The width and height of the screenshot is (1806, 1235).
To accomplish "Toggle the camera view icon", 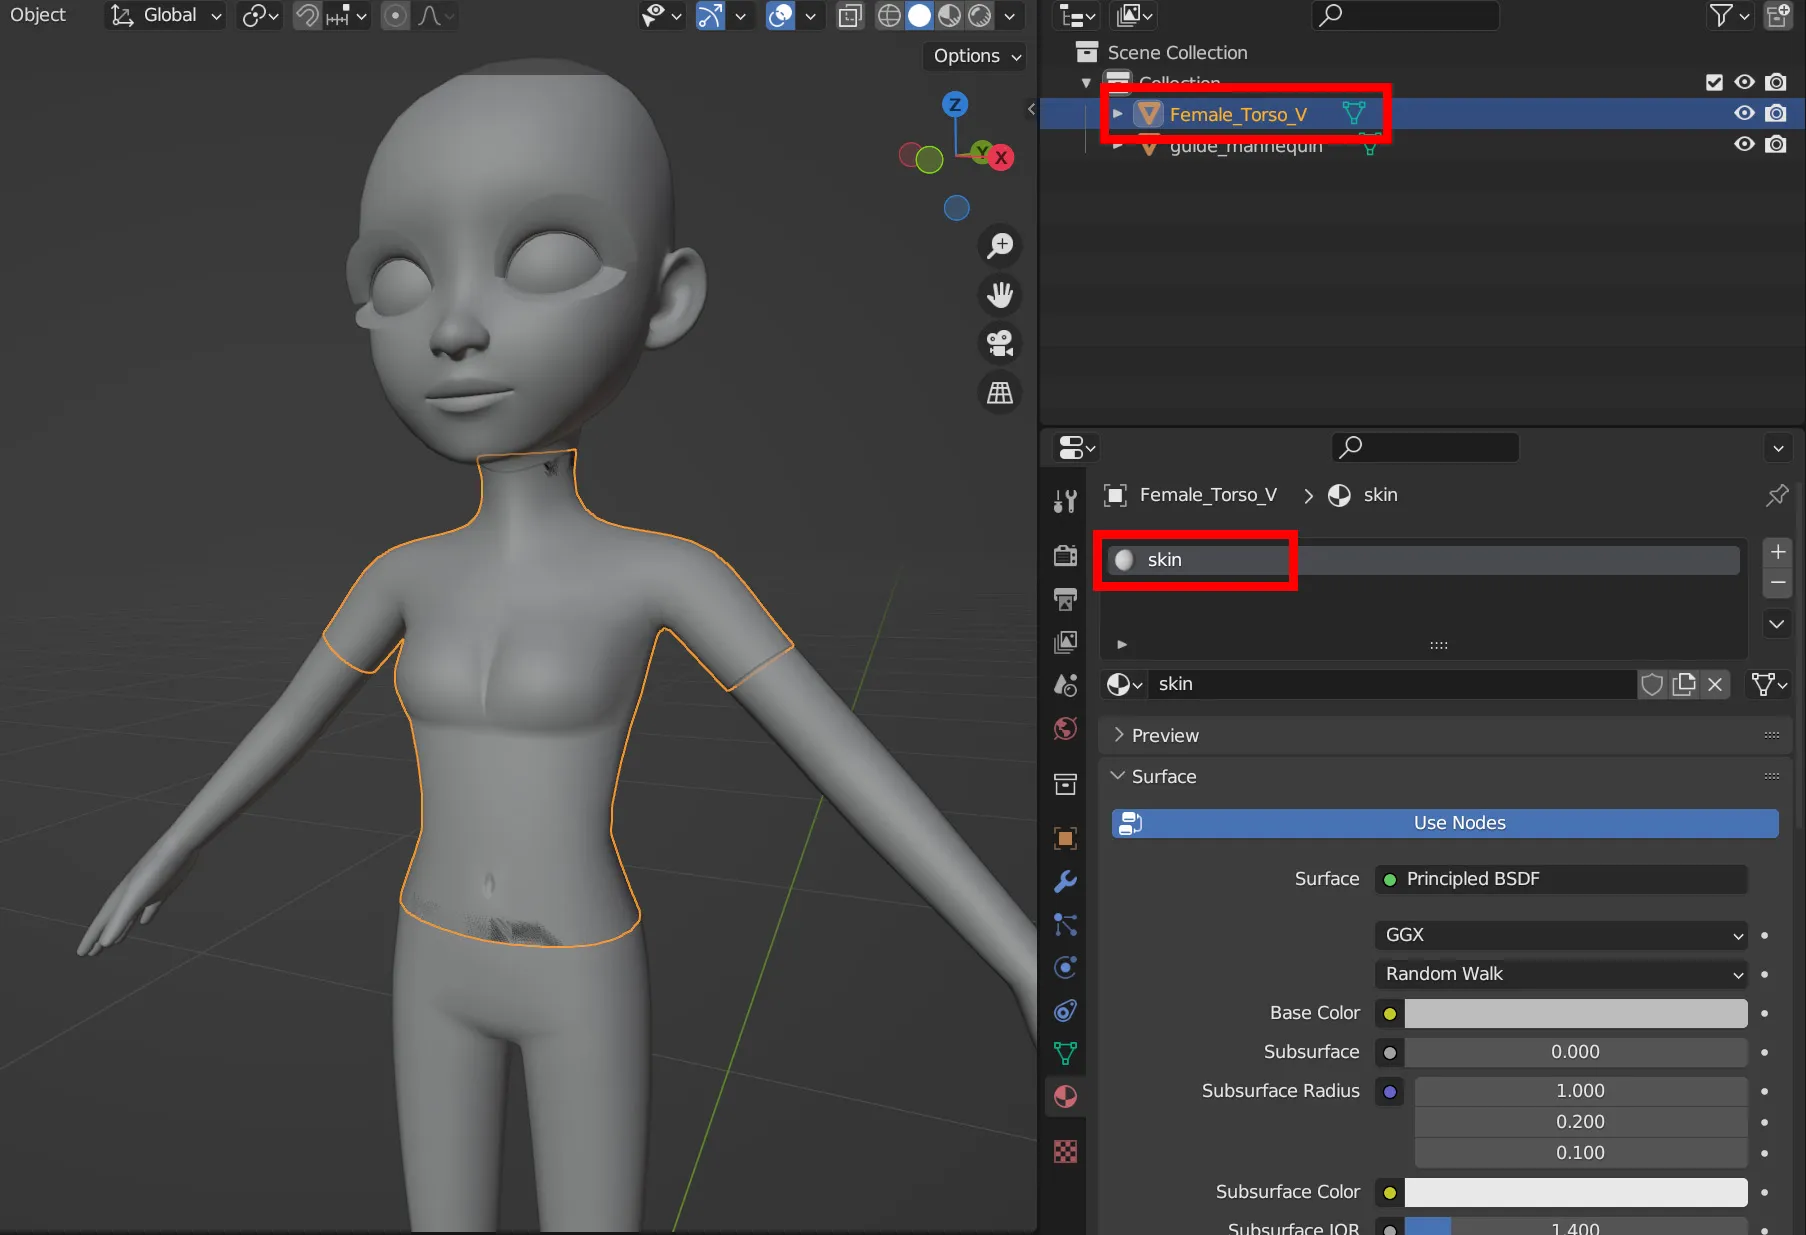I will point(999,343).
